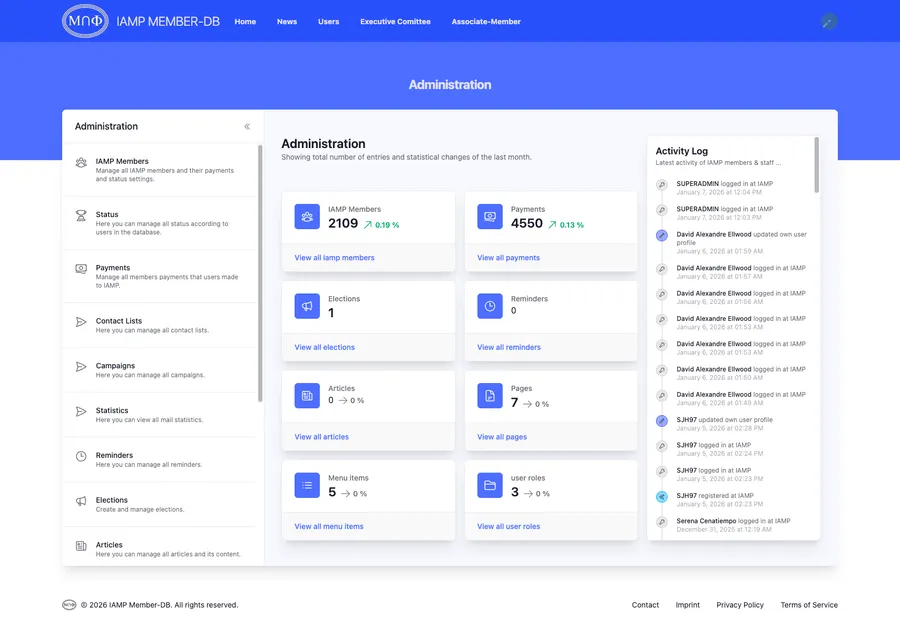
Task: Follow the View all elections link
Action: (x=324, y=347)
